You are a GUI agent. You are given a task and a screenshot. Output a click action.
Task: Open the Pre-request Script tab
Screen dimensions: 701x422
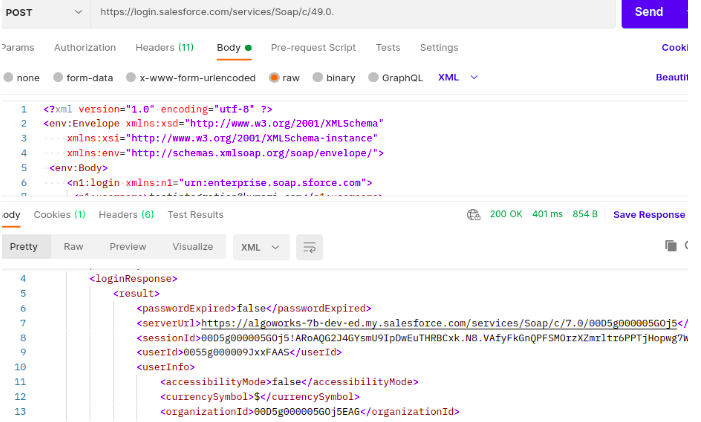click(313, 47)
